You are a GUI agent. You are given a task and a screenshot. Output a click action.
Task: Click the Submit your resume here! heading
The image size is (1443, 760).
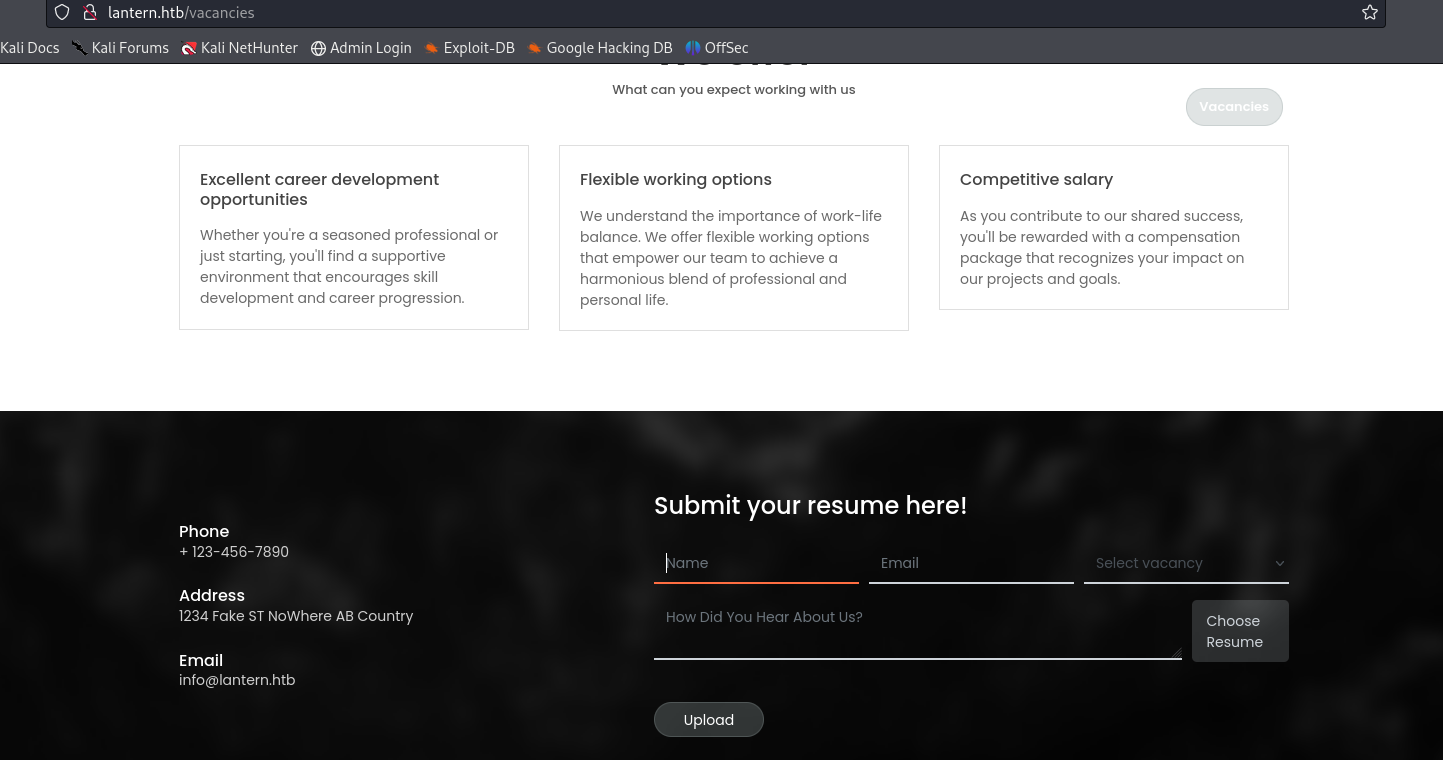point(810,506)
